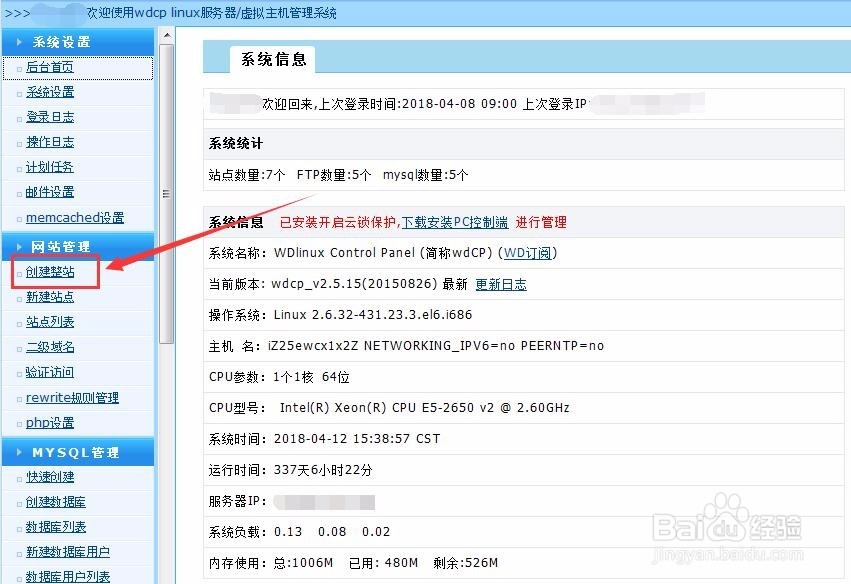
Task: Open the 数据库列表 database list link
Action: click(x=56, y=526)
